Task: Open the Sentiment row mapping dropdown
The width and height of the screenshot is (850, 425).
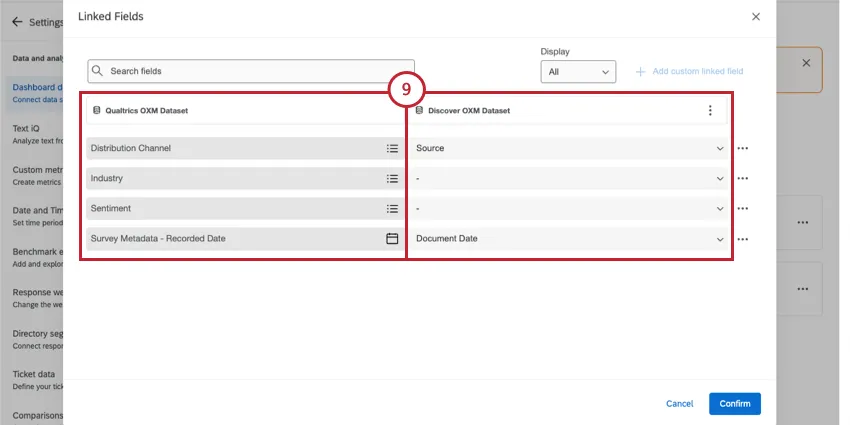Action: pos(569,209)
